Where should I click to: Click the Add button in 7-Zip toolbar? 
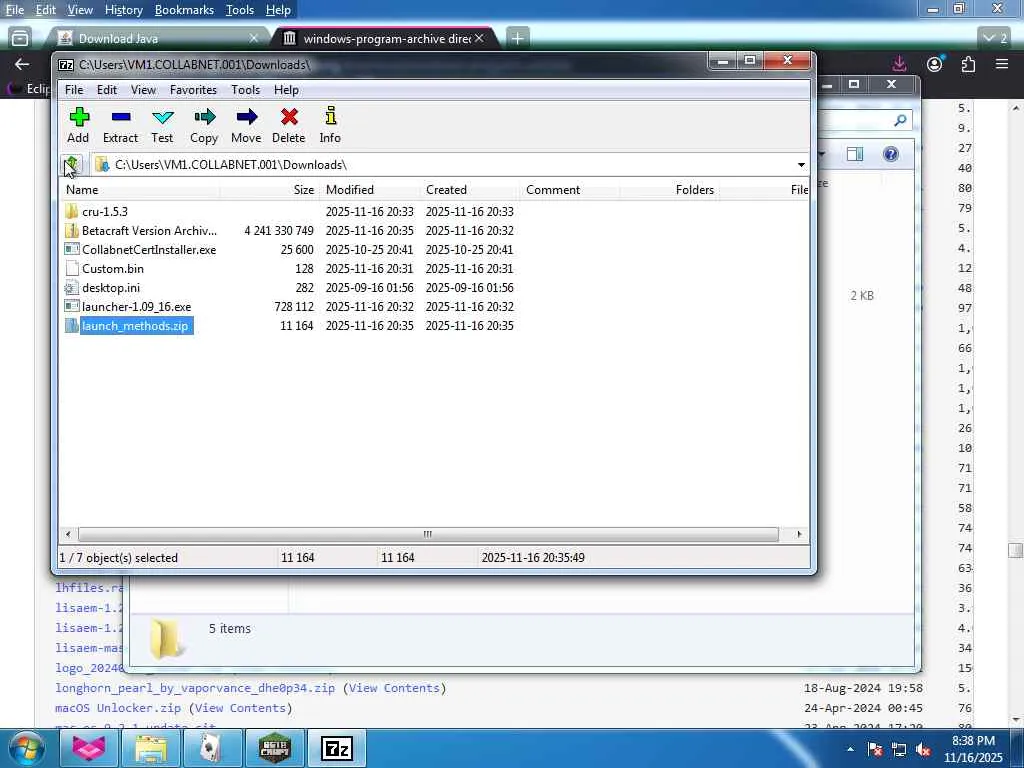click(x=78, y=125)
